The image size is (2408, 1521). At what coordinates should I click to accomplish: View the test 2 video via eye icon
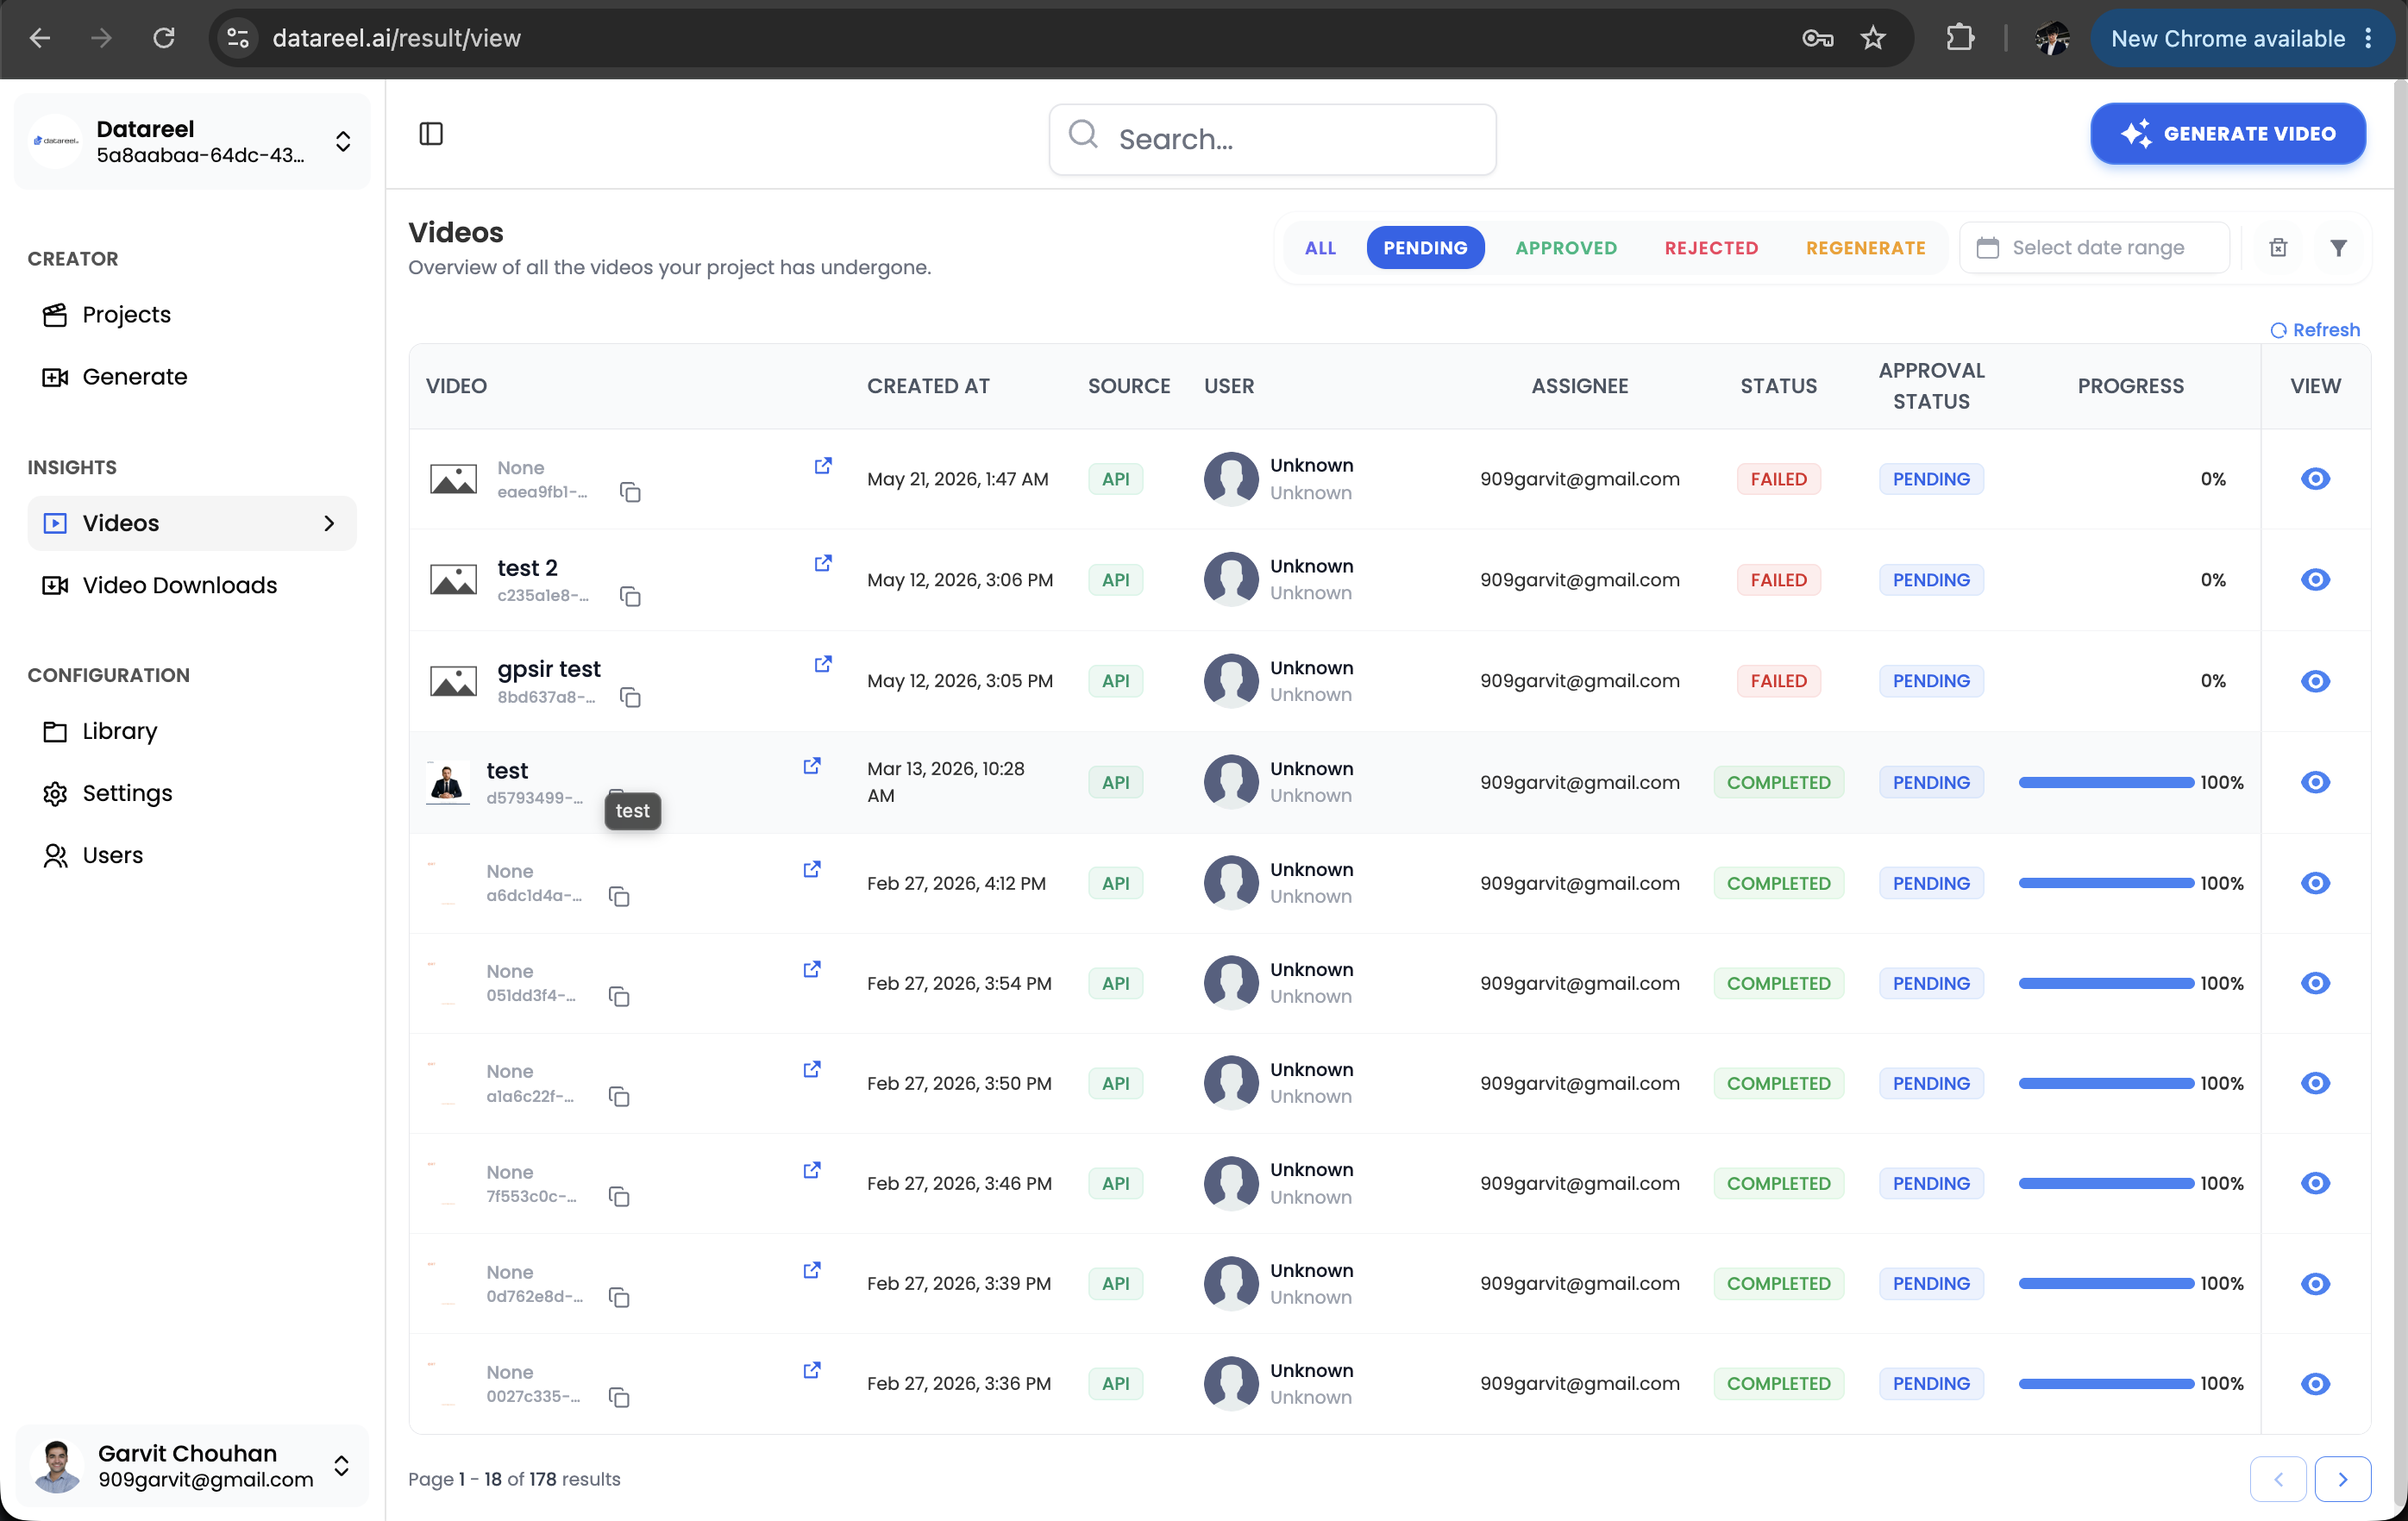(2315, 580)
